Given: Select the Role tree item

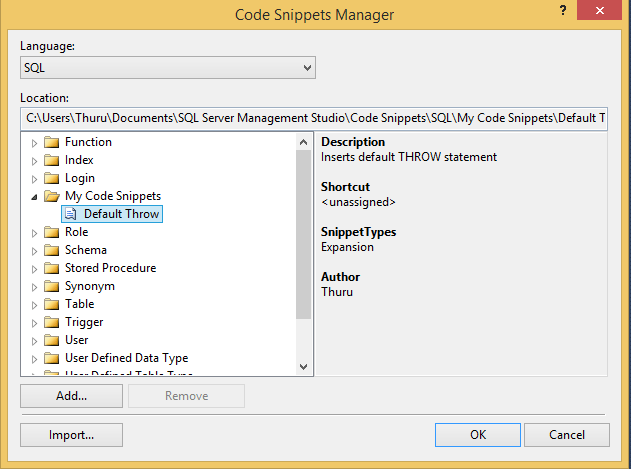Looking at the screenshot, I should (76, 232).
